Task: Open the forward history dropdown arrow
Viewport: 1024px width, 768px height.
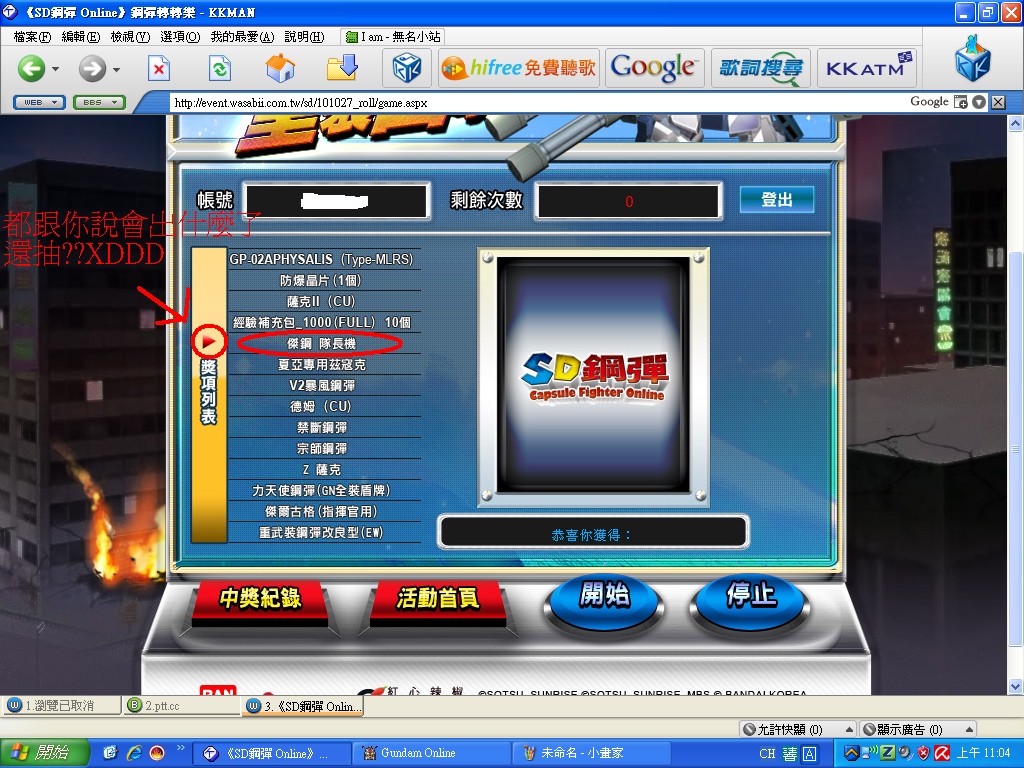Action: tap(116, 69)
